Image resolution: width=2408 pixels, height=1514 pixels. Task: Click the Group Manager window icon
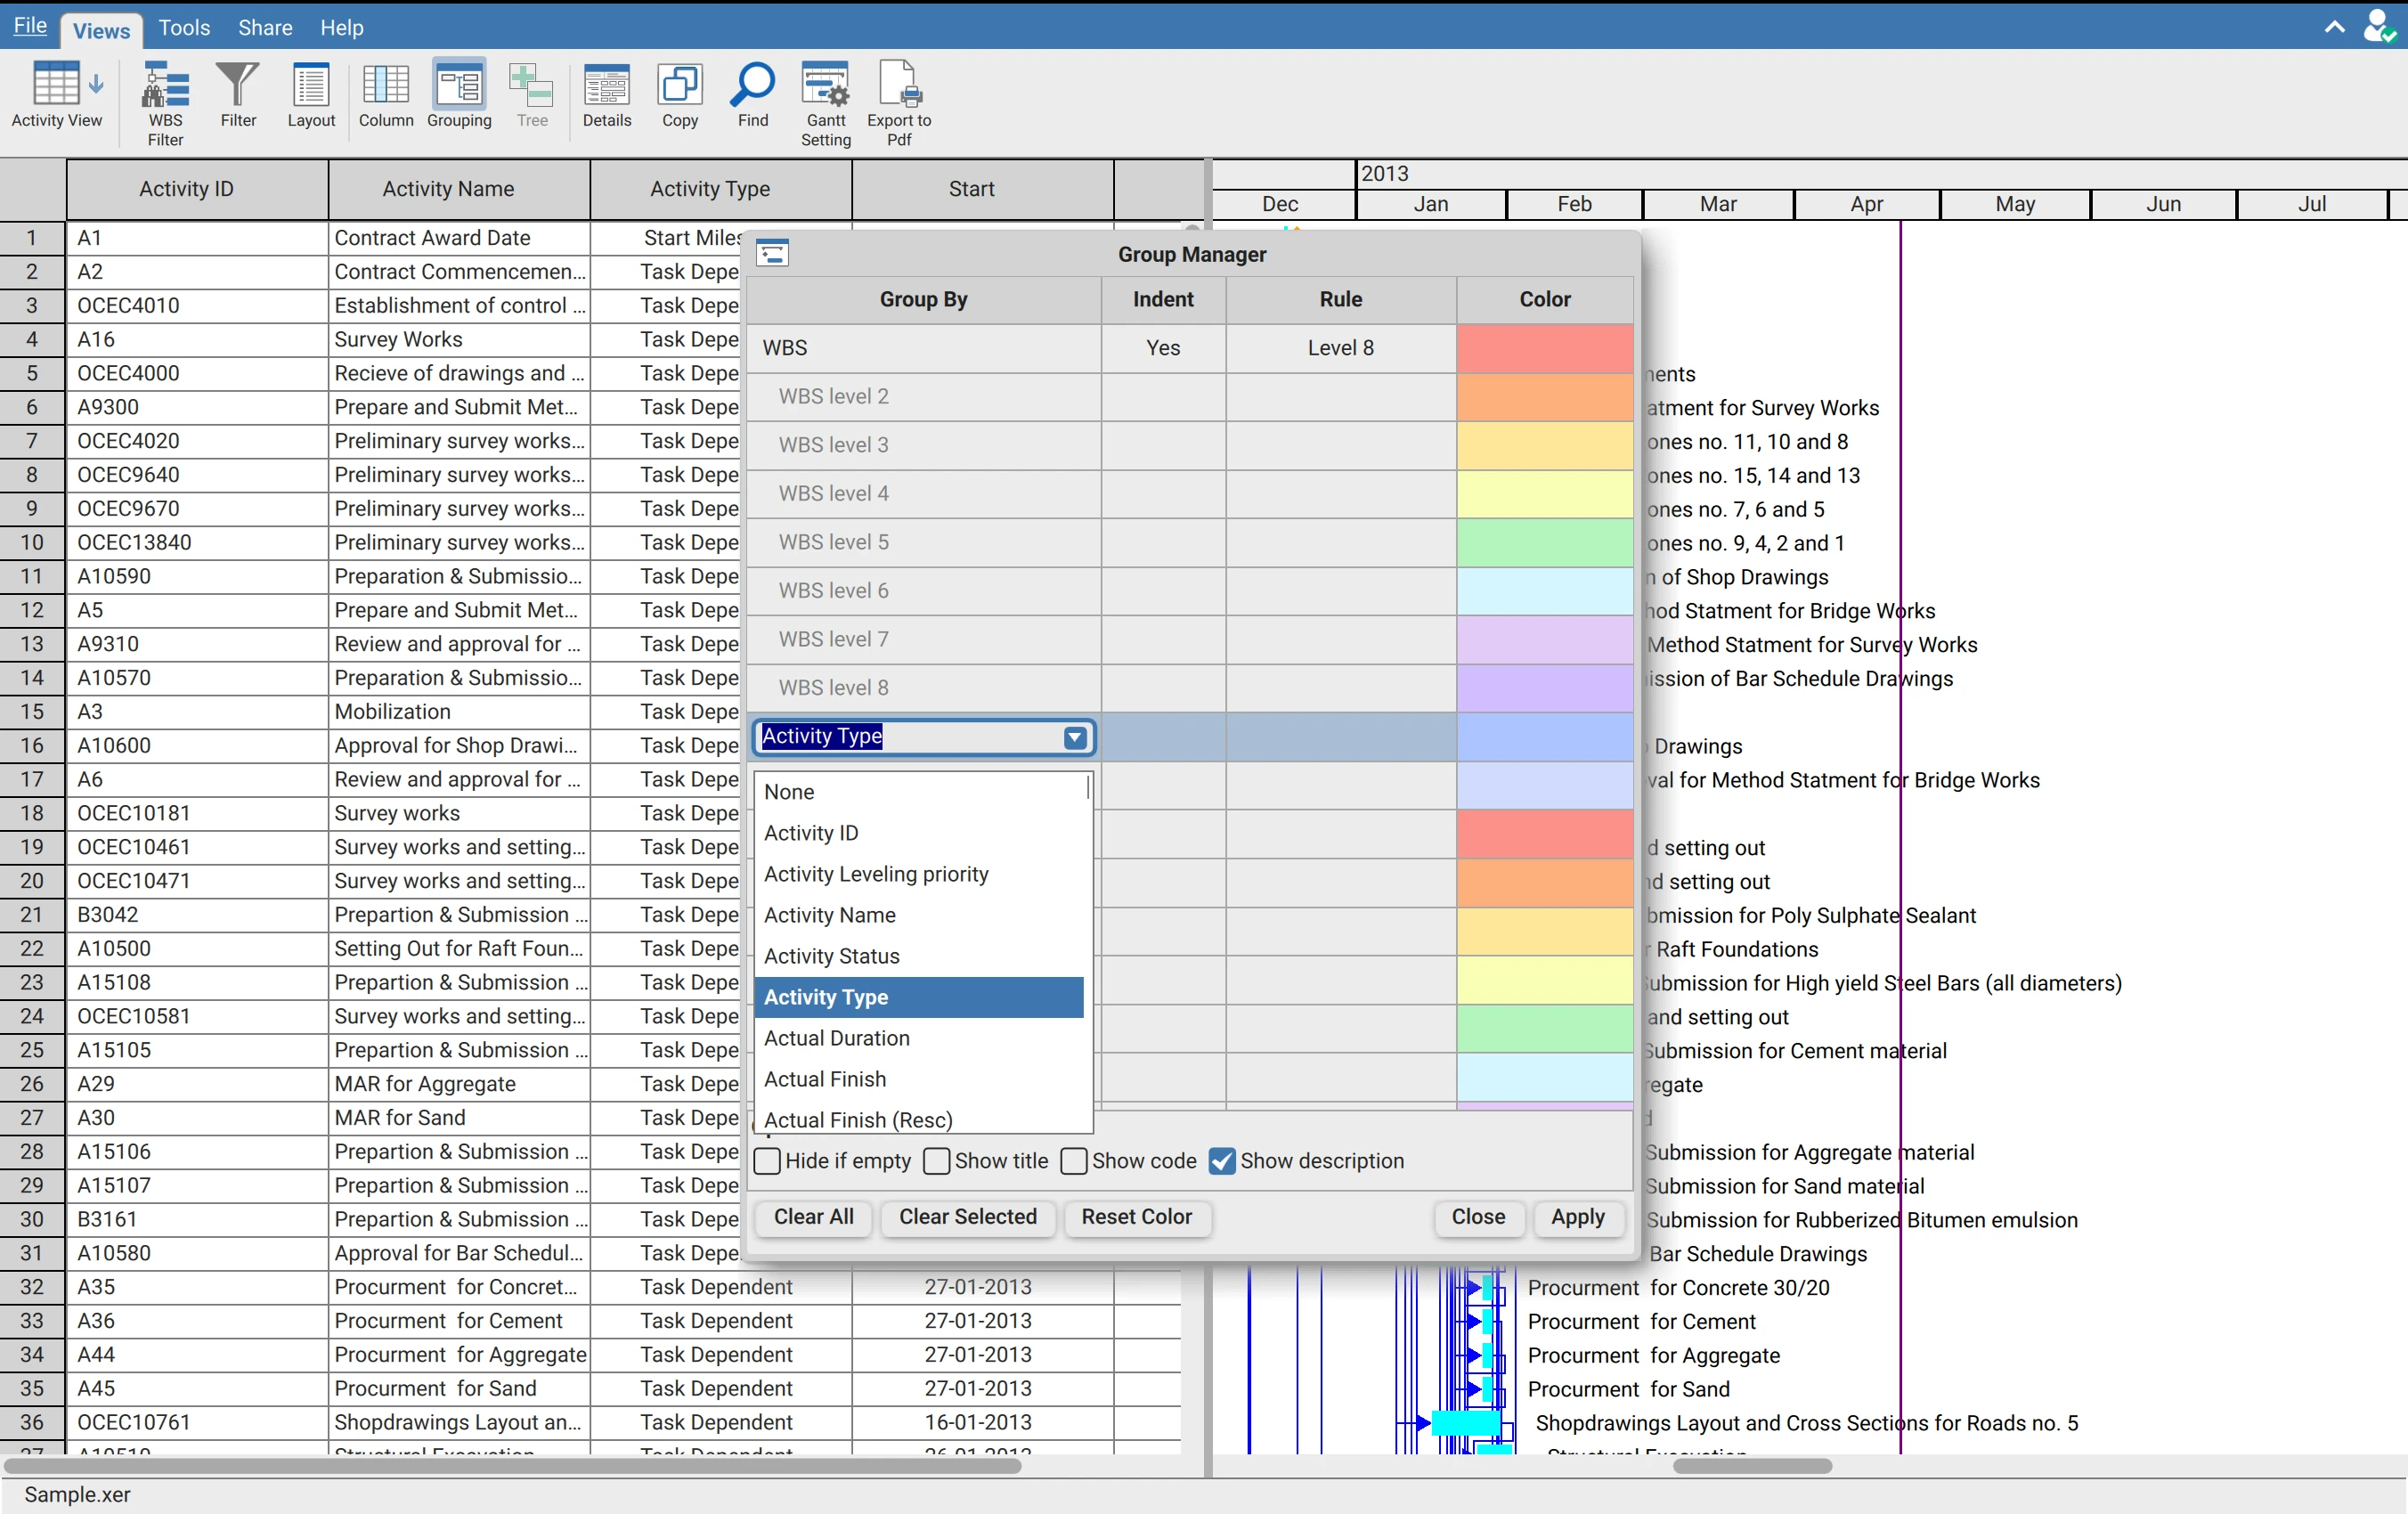tap(772, 253)
